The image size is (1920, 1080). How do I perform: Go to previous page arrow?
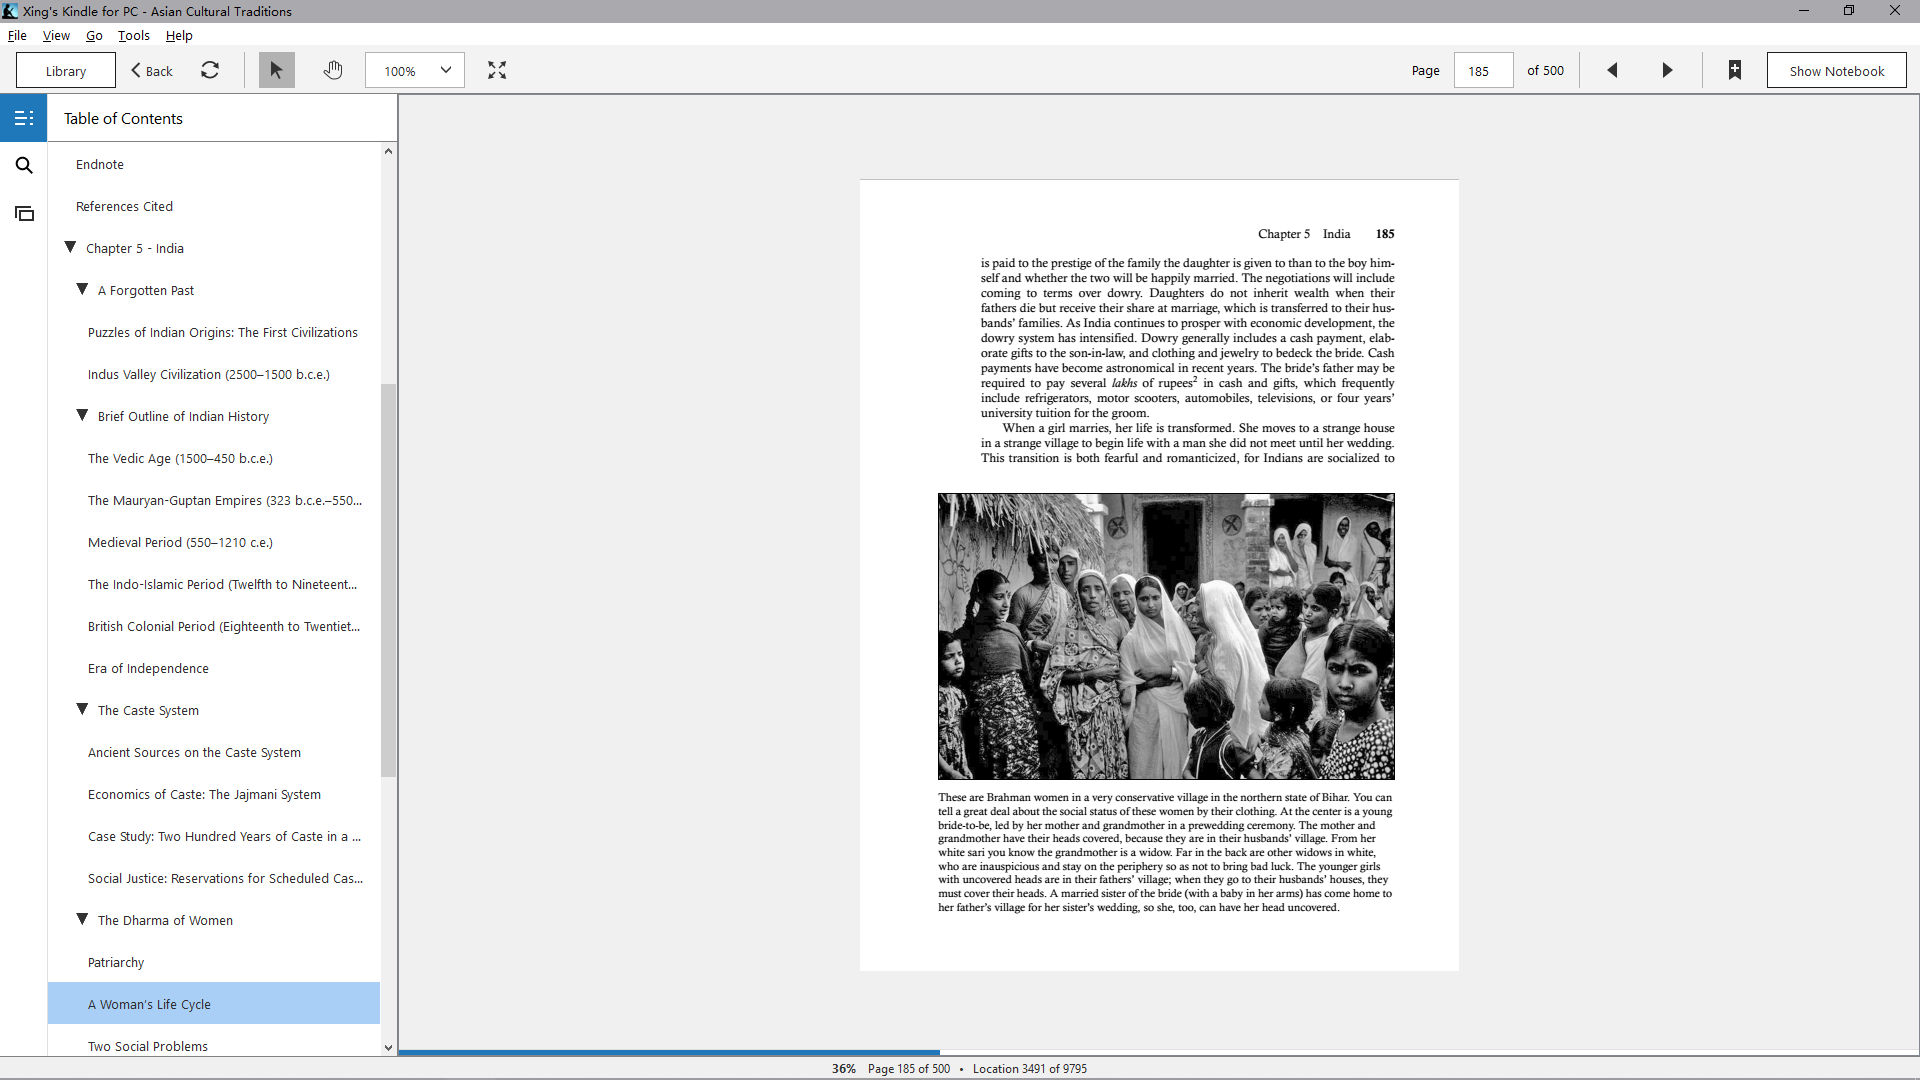[1612, 70]
